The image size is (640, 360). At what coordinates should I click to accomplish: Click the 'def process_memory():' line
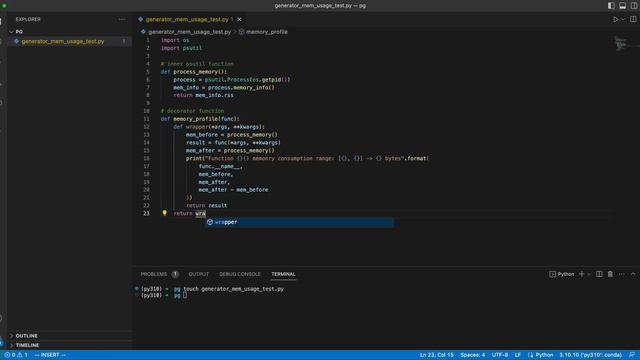pyautogui.click(x=194, y=71)
